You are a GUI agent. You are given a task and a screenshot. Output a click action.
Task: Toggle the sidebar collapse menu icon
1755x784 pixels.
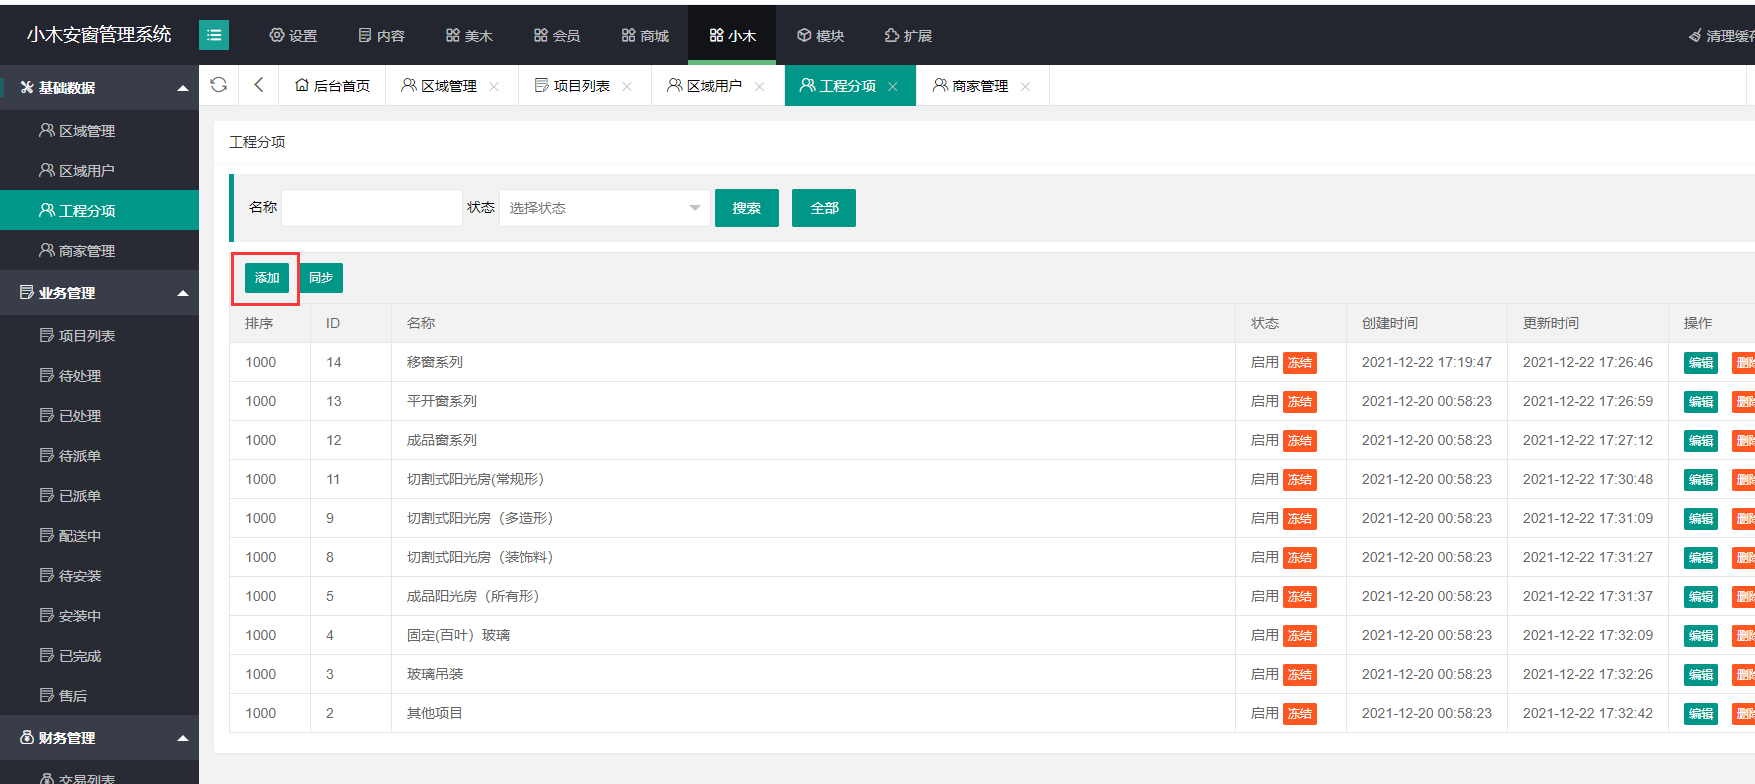214,35
